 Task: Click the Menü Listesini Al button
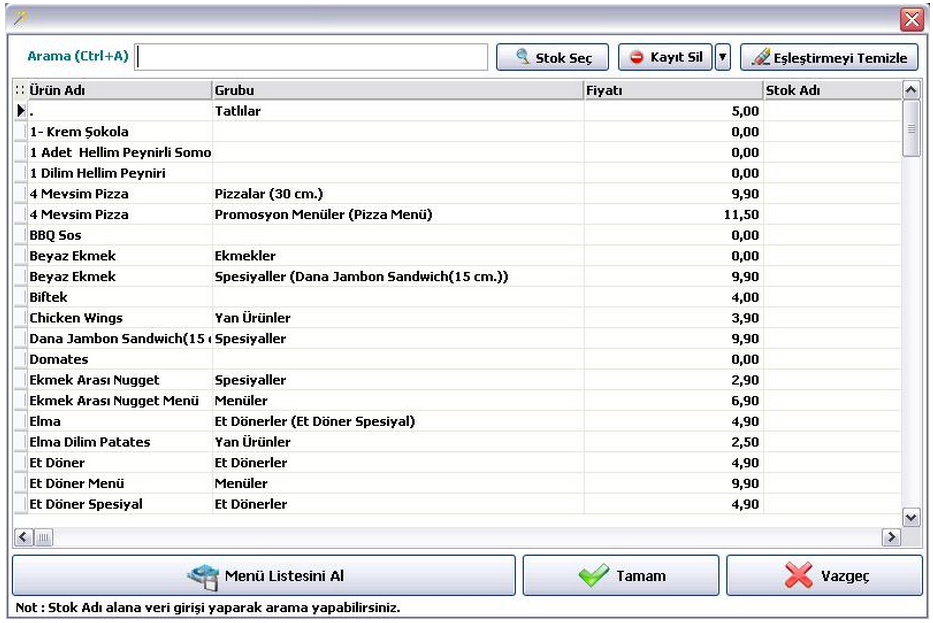[264, 575]
